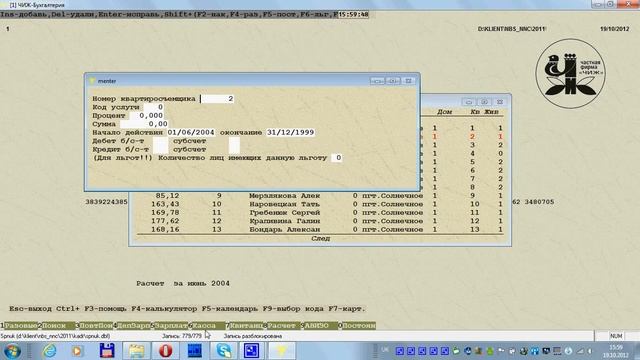The width and height of the screenshot is (640, 360).
Task: Select function key 2 Поиск
Action: pos(58,326)
